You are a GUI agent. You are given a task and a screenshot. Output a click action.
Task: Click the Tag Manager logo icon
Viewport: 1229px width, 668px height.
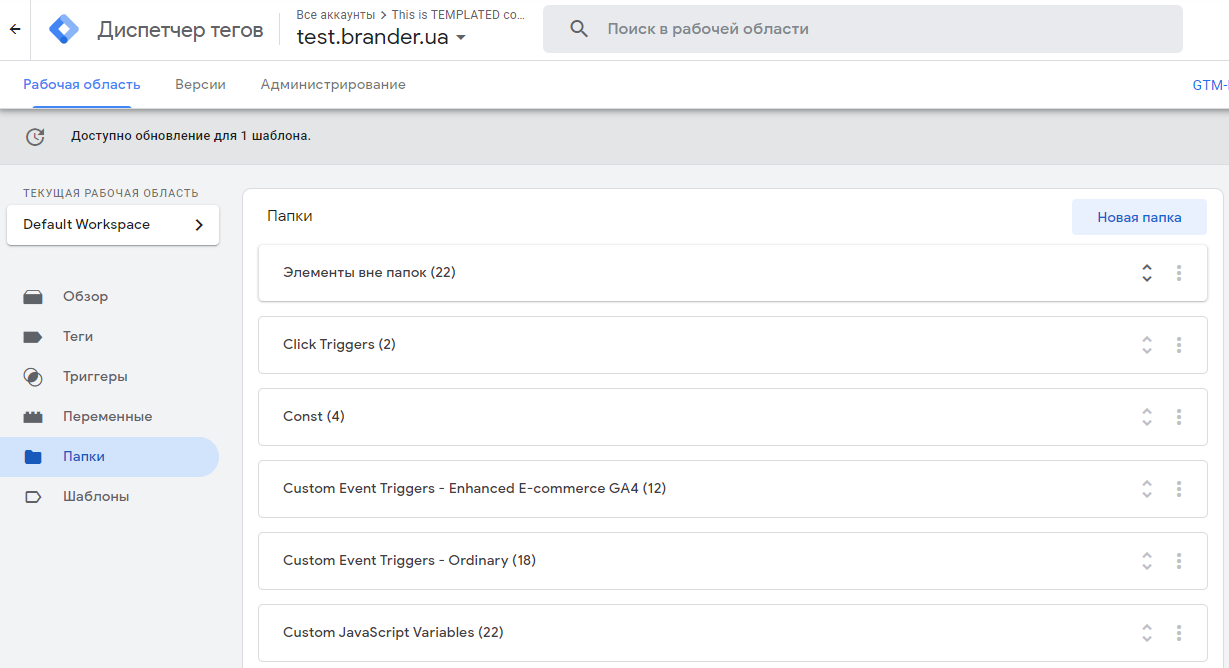point(64,30)
